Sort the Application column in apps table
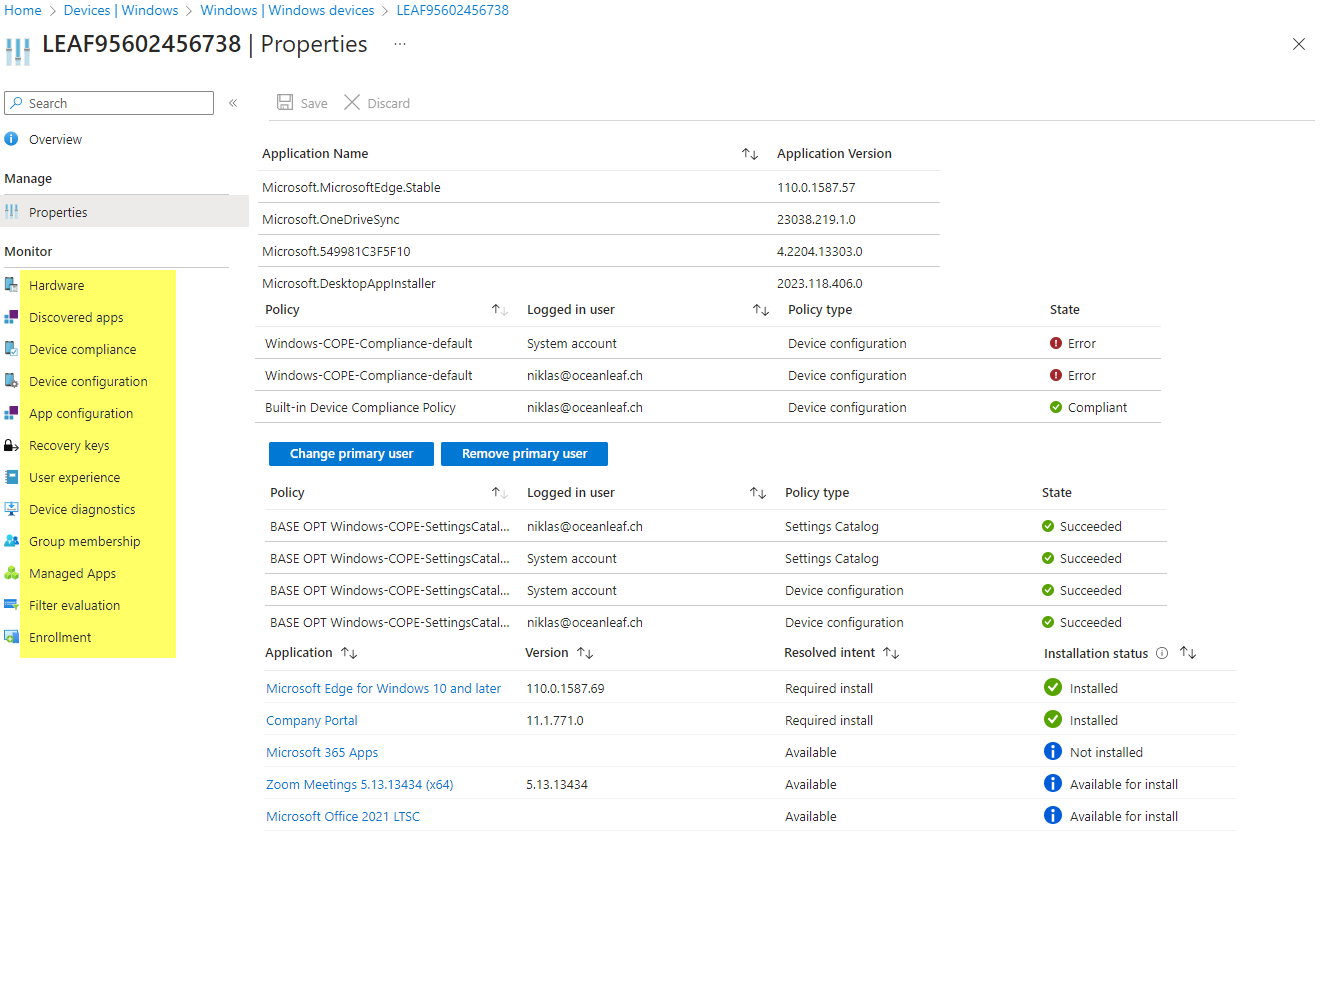 coord(349,653)
